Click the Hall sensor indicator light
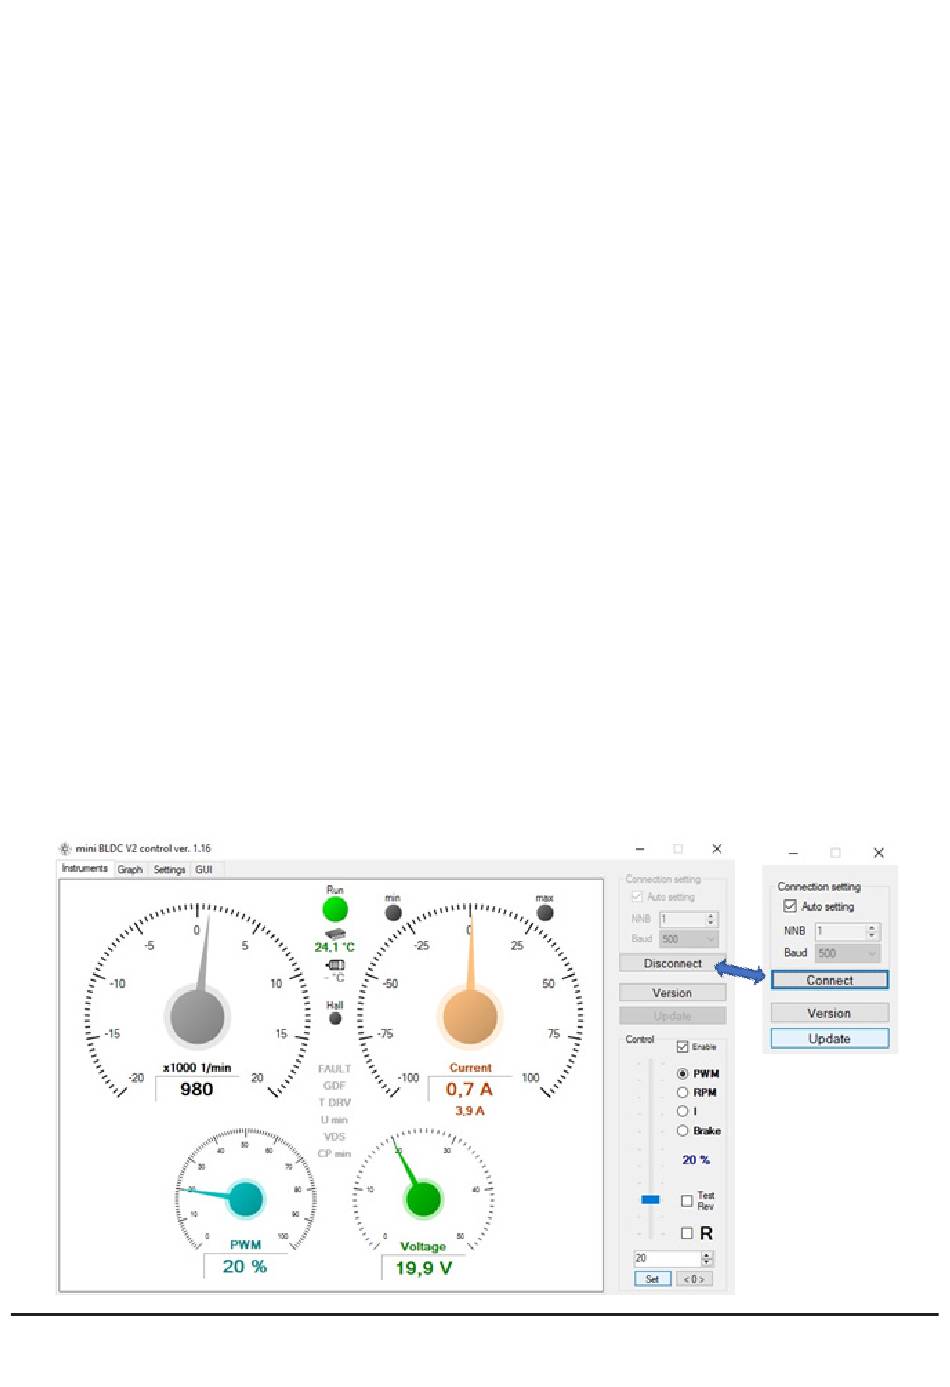Screen dimensions: 950x1387 point(335,1019)
